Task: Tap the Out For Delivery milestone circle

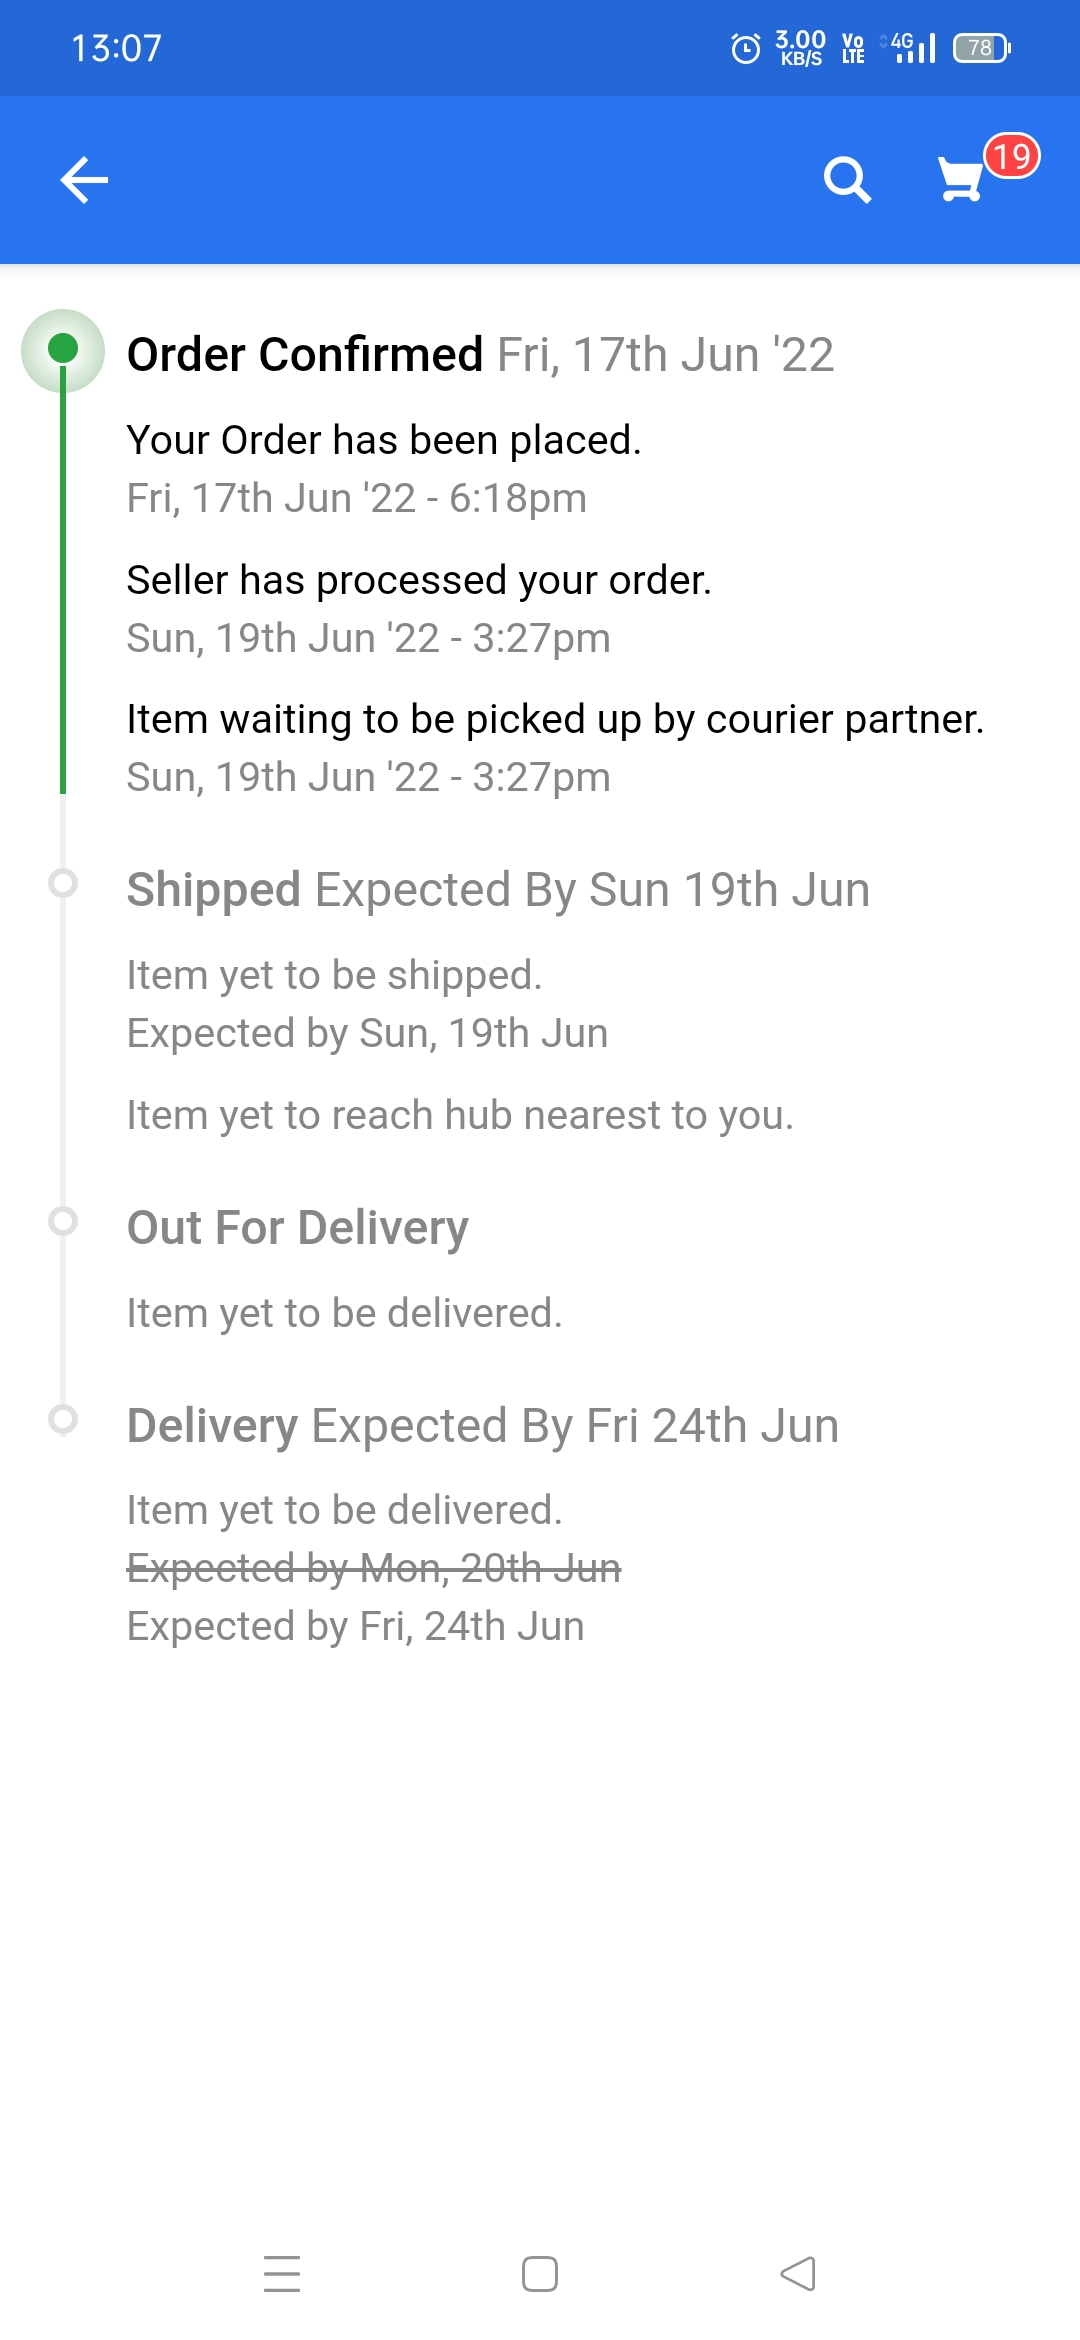Action: (63, 1221)
